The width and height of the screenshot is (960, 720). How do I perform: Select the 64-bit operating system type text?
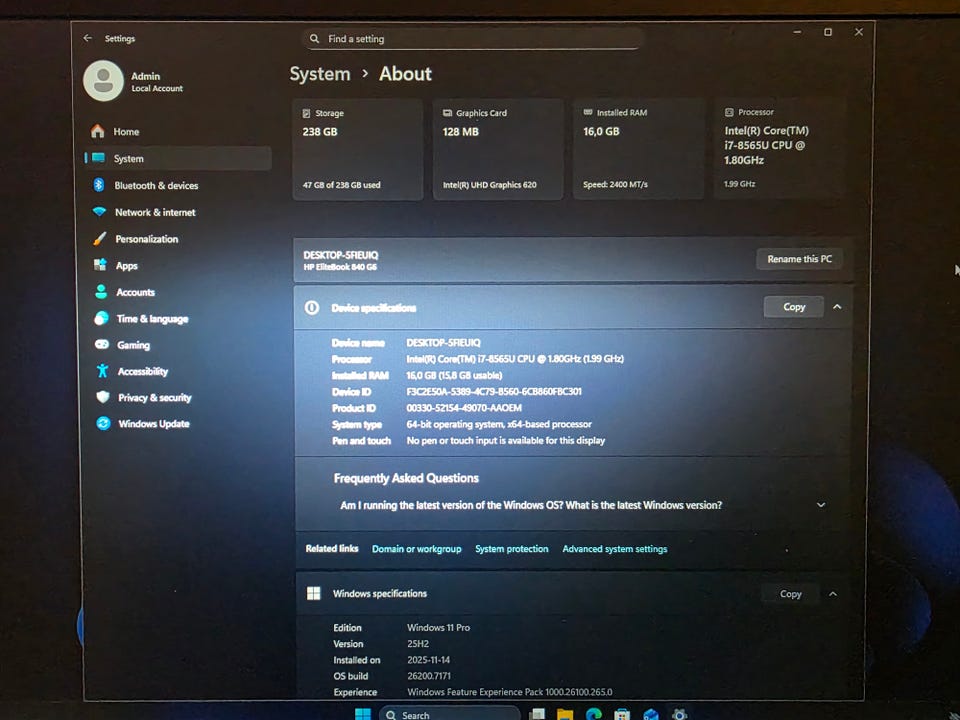tap(498, 424)
